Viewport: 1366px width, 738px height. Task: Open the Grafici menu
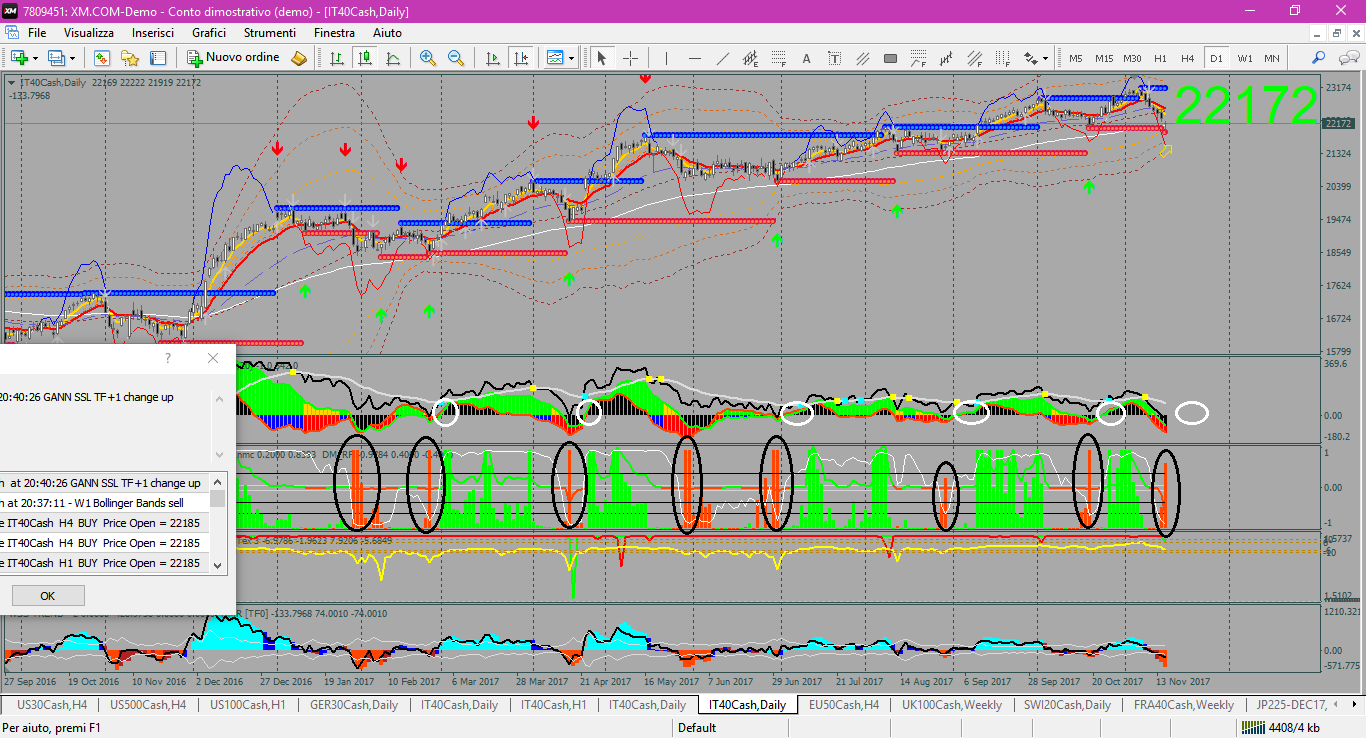click(x=209, y=33)
